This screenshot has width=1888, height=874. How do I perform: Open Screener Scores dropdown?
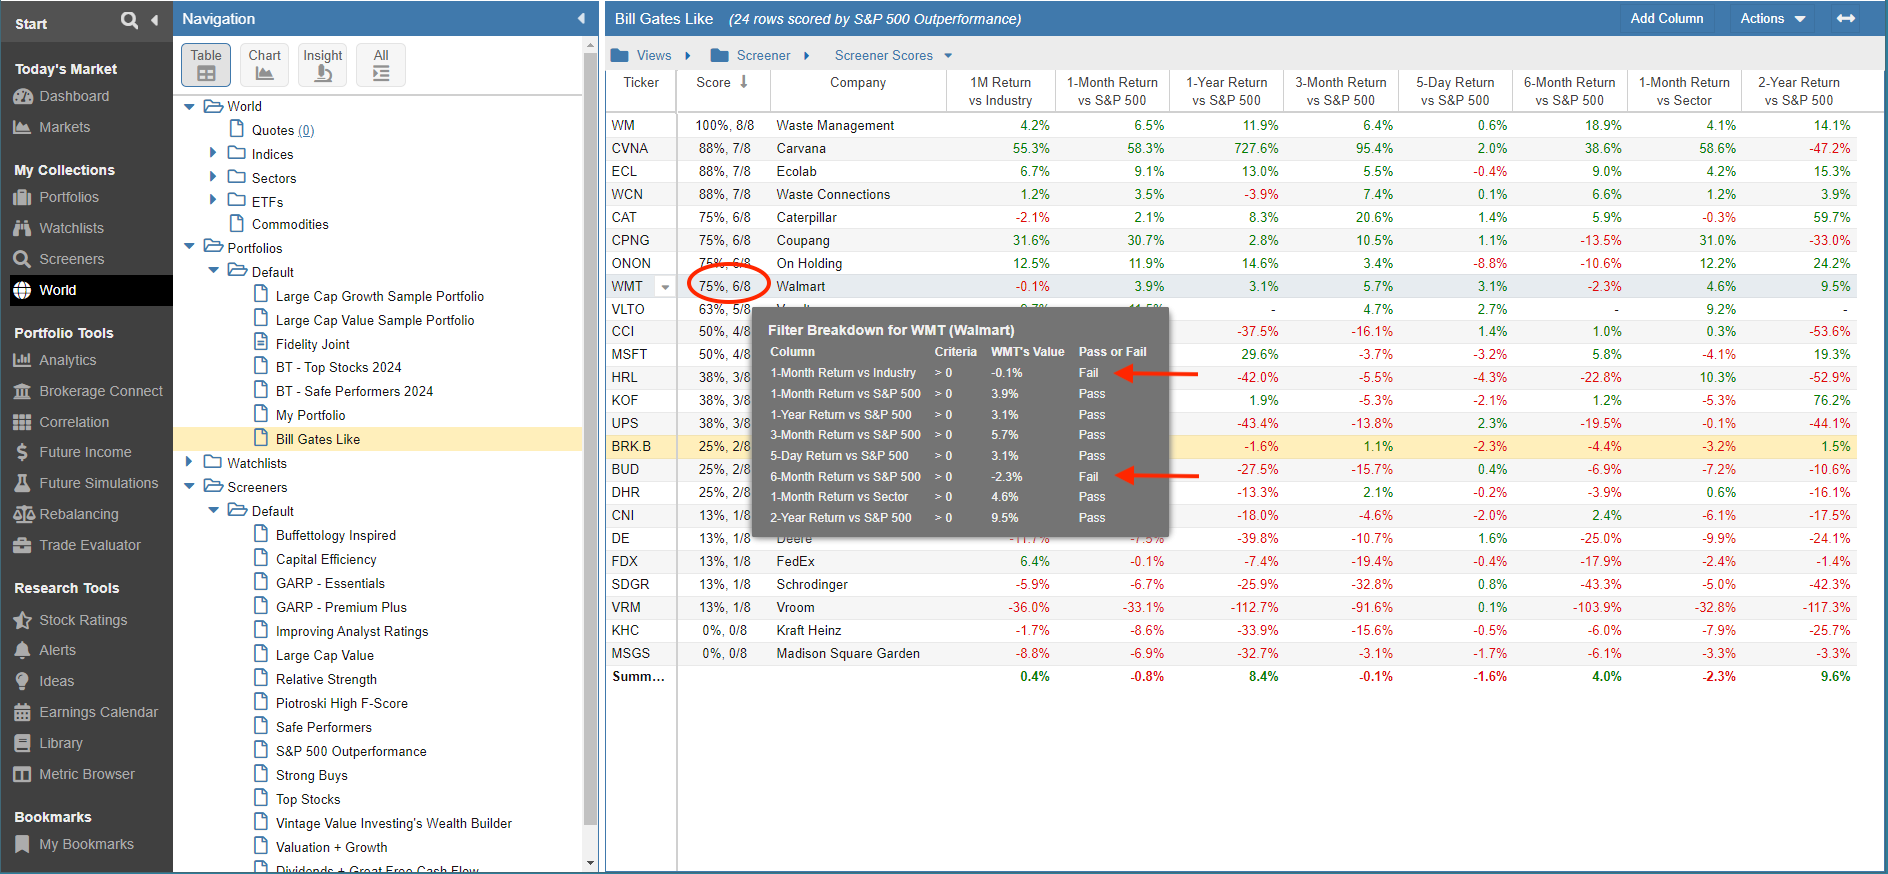[x=893, y=56]
